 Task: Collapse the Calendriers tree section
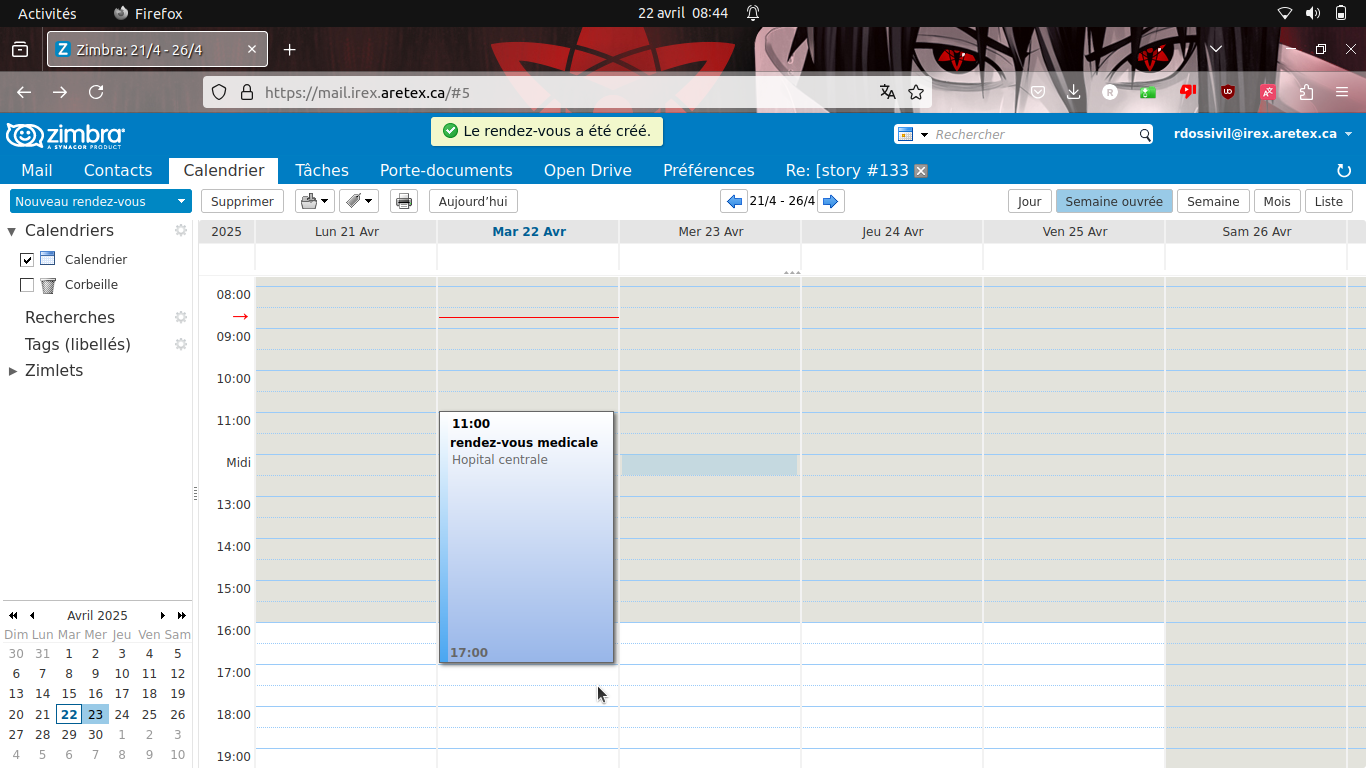12,231
